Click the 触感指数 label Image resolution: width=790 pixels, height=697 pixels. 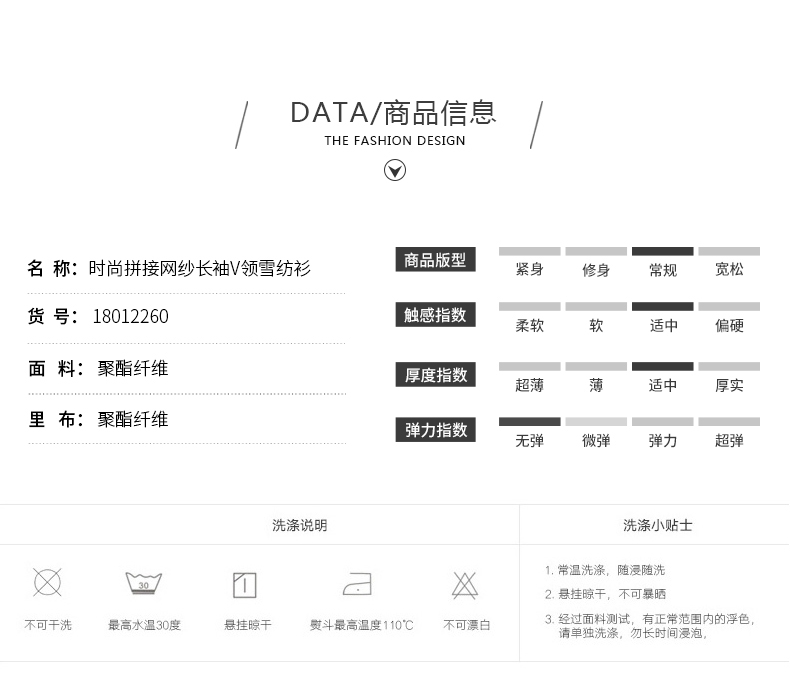[x=435, y=316]
